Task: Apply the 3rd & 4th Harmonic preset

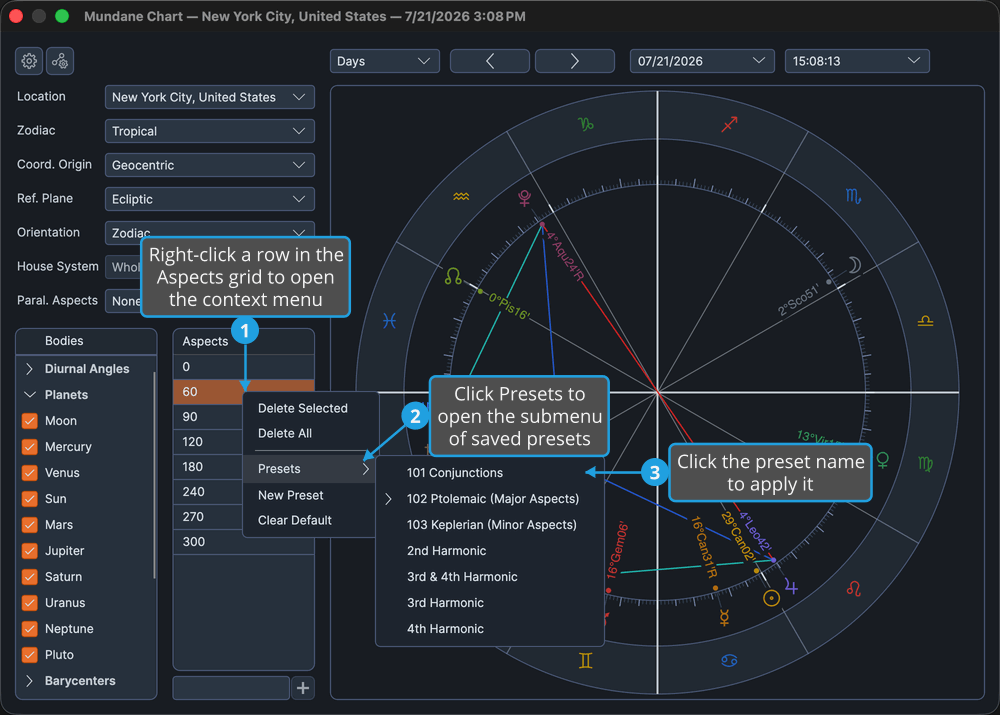Action: point(490,577)
